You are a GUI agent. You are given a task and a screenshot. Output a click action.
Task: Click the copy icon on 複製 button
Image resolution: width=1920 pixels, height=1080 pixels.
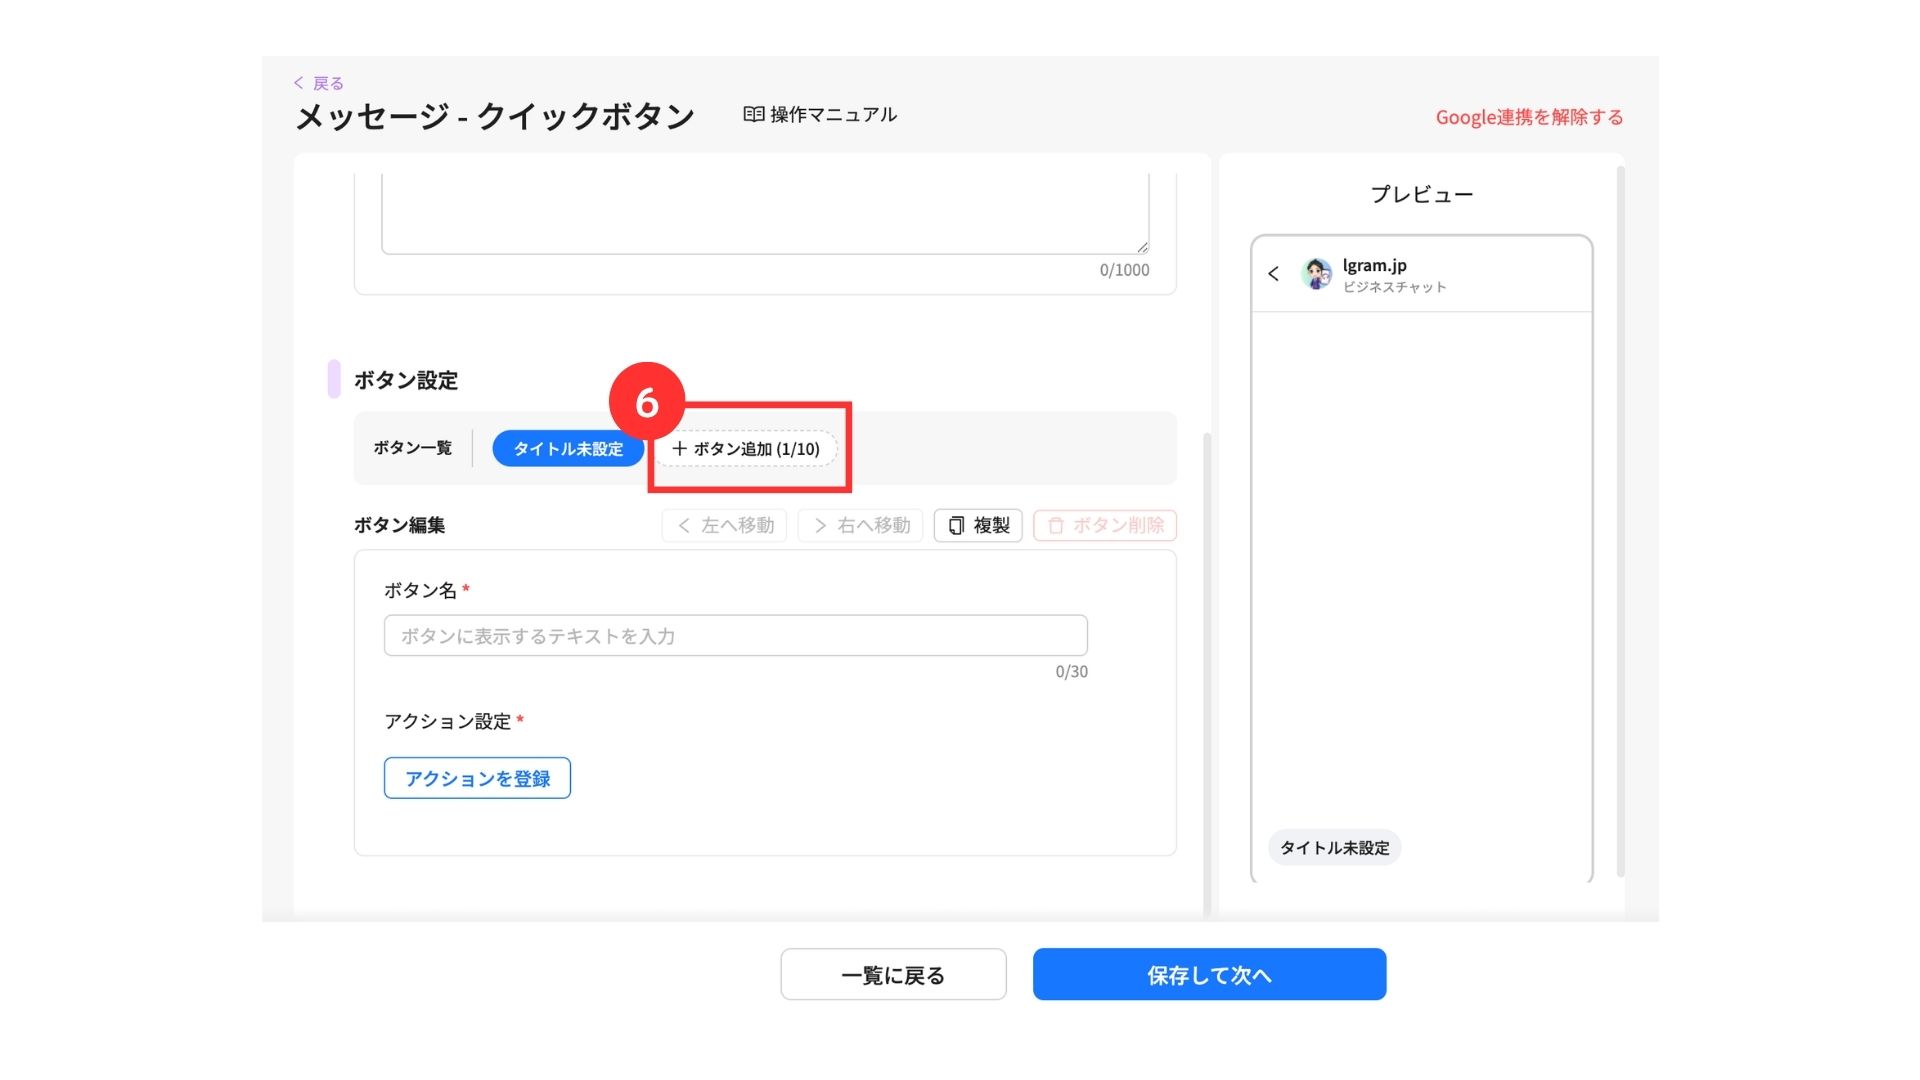click(x=956, y=526)
